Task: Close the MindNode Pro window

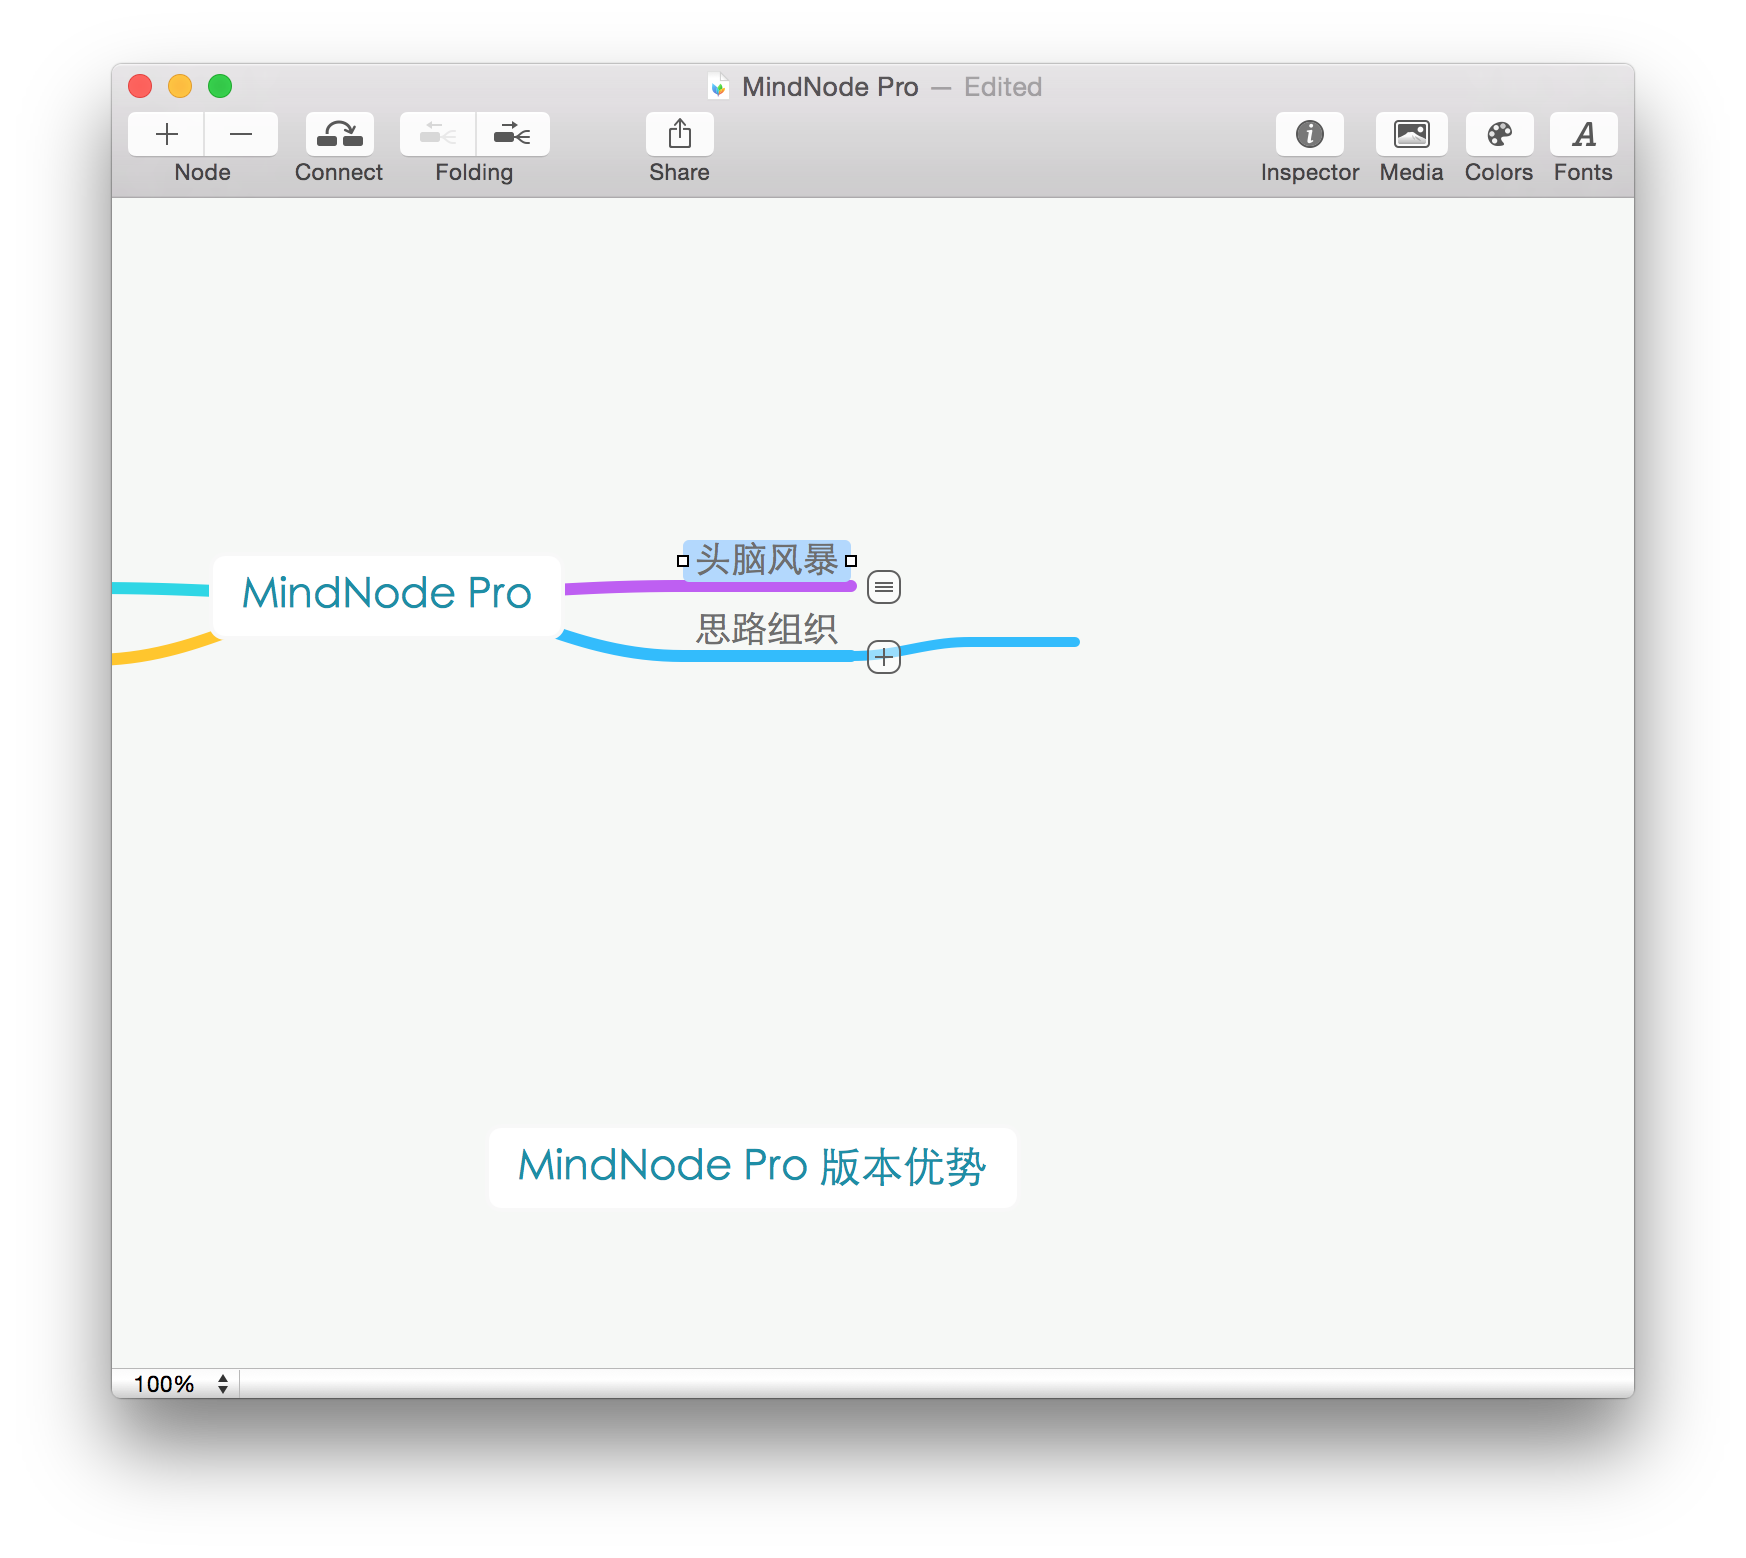Action: coord(140,86)
